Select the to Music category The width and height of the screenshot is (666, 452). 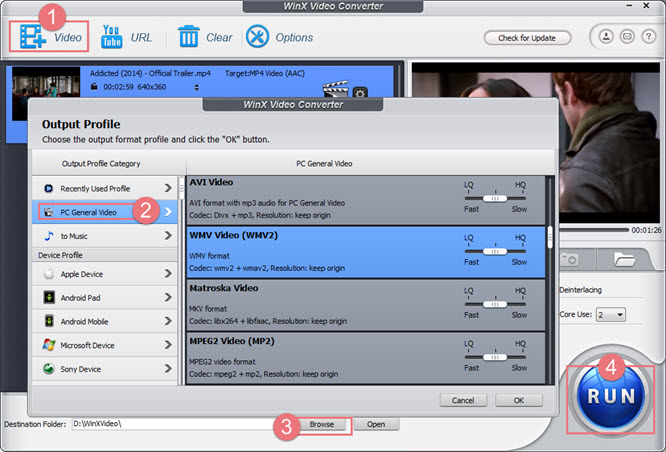pos(105,236)
